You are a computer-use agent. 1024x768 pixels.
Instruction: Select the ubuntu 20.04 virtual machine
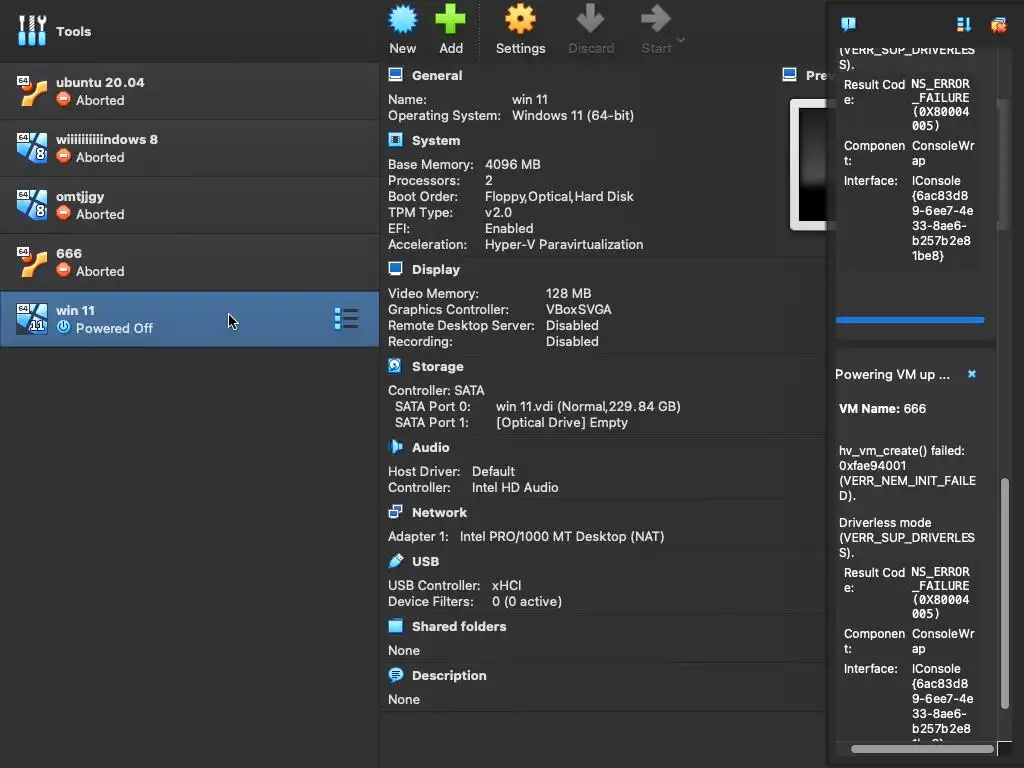pos(189,91)
